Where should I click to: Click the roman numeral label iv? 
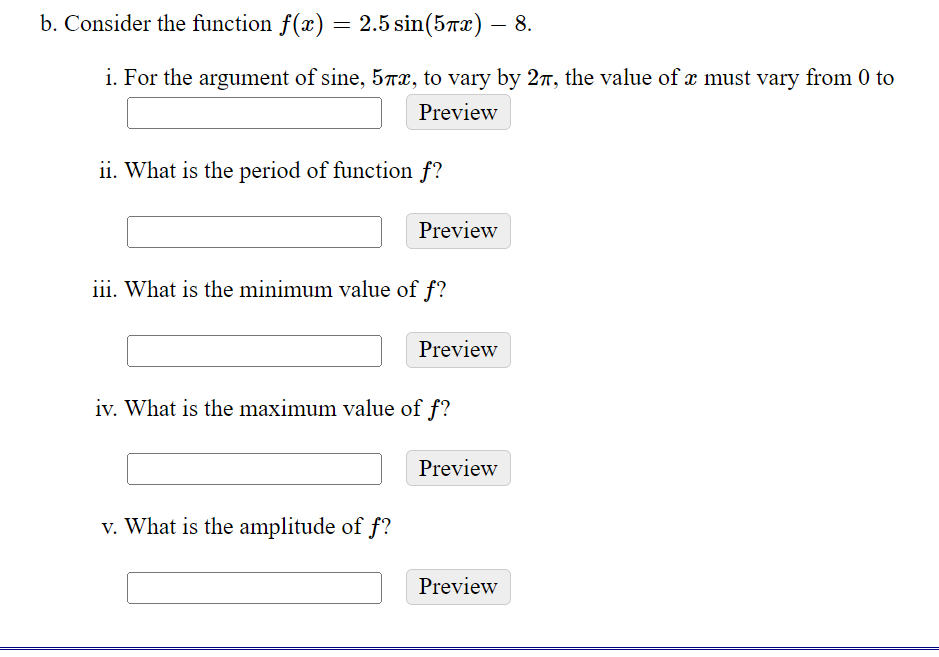coord(102,408)
